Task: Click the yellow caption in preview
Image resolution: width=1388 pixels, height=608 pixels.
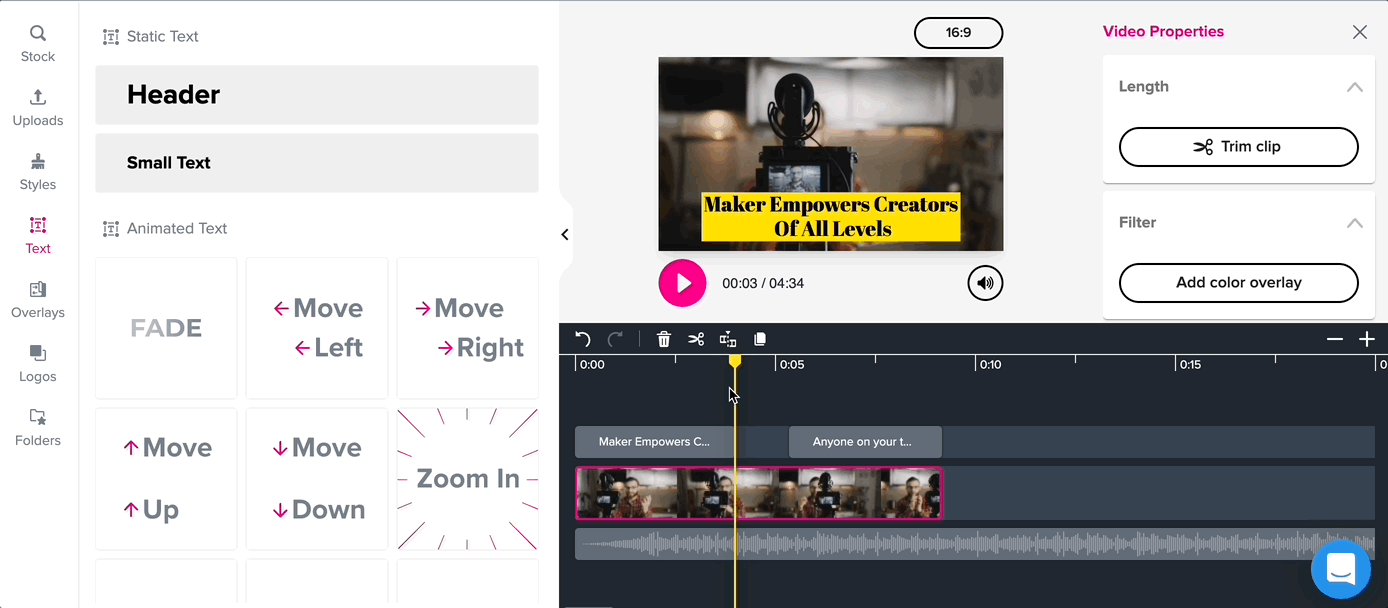Action: pos(831,217)
